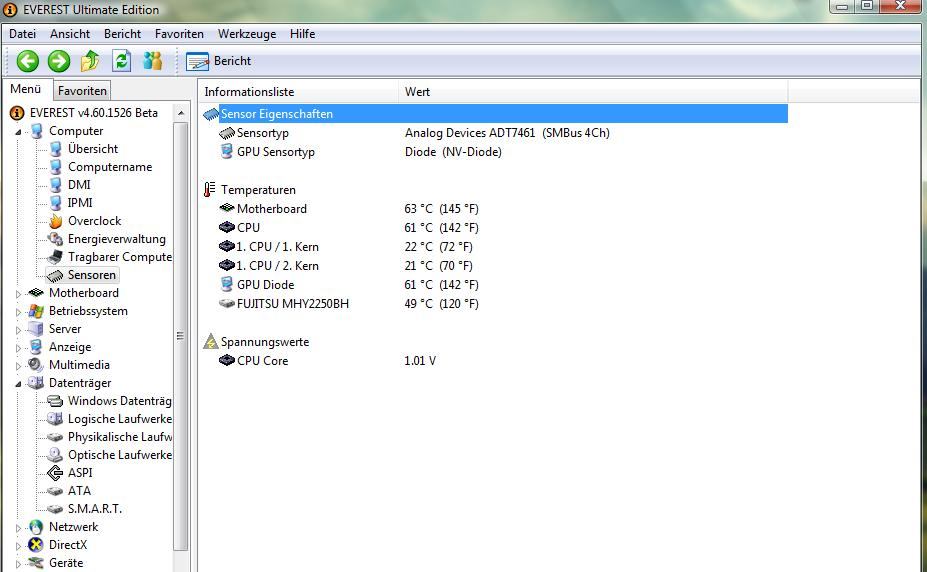Click the Optische Laufwerke disc icon
The image size is (927, 572).
tap(55, 455)
